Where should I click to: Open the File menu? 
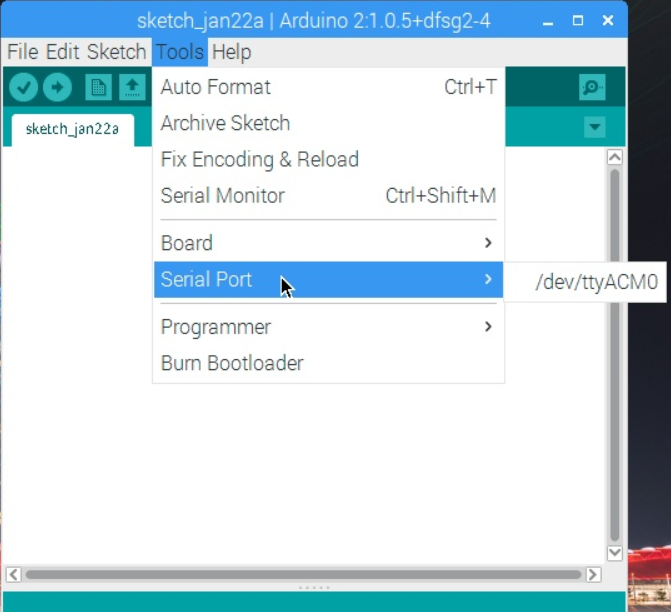click(23, 52)
